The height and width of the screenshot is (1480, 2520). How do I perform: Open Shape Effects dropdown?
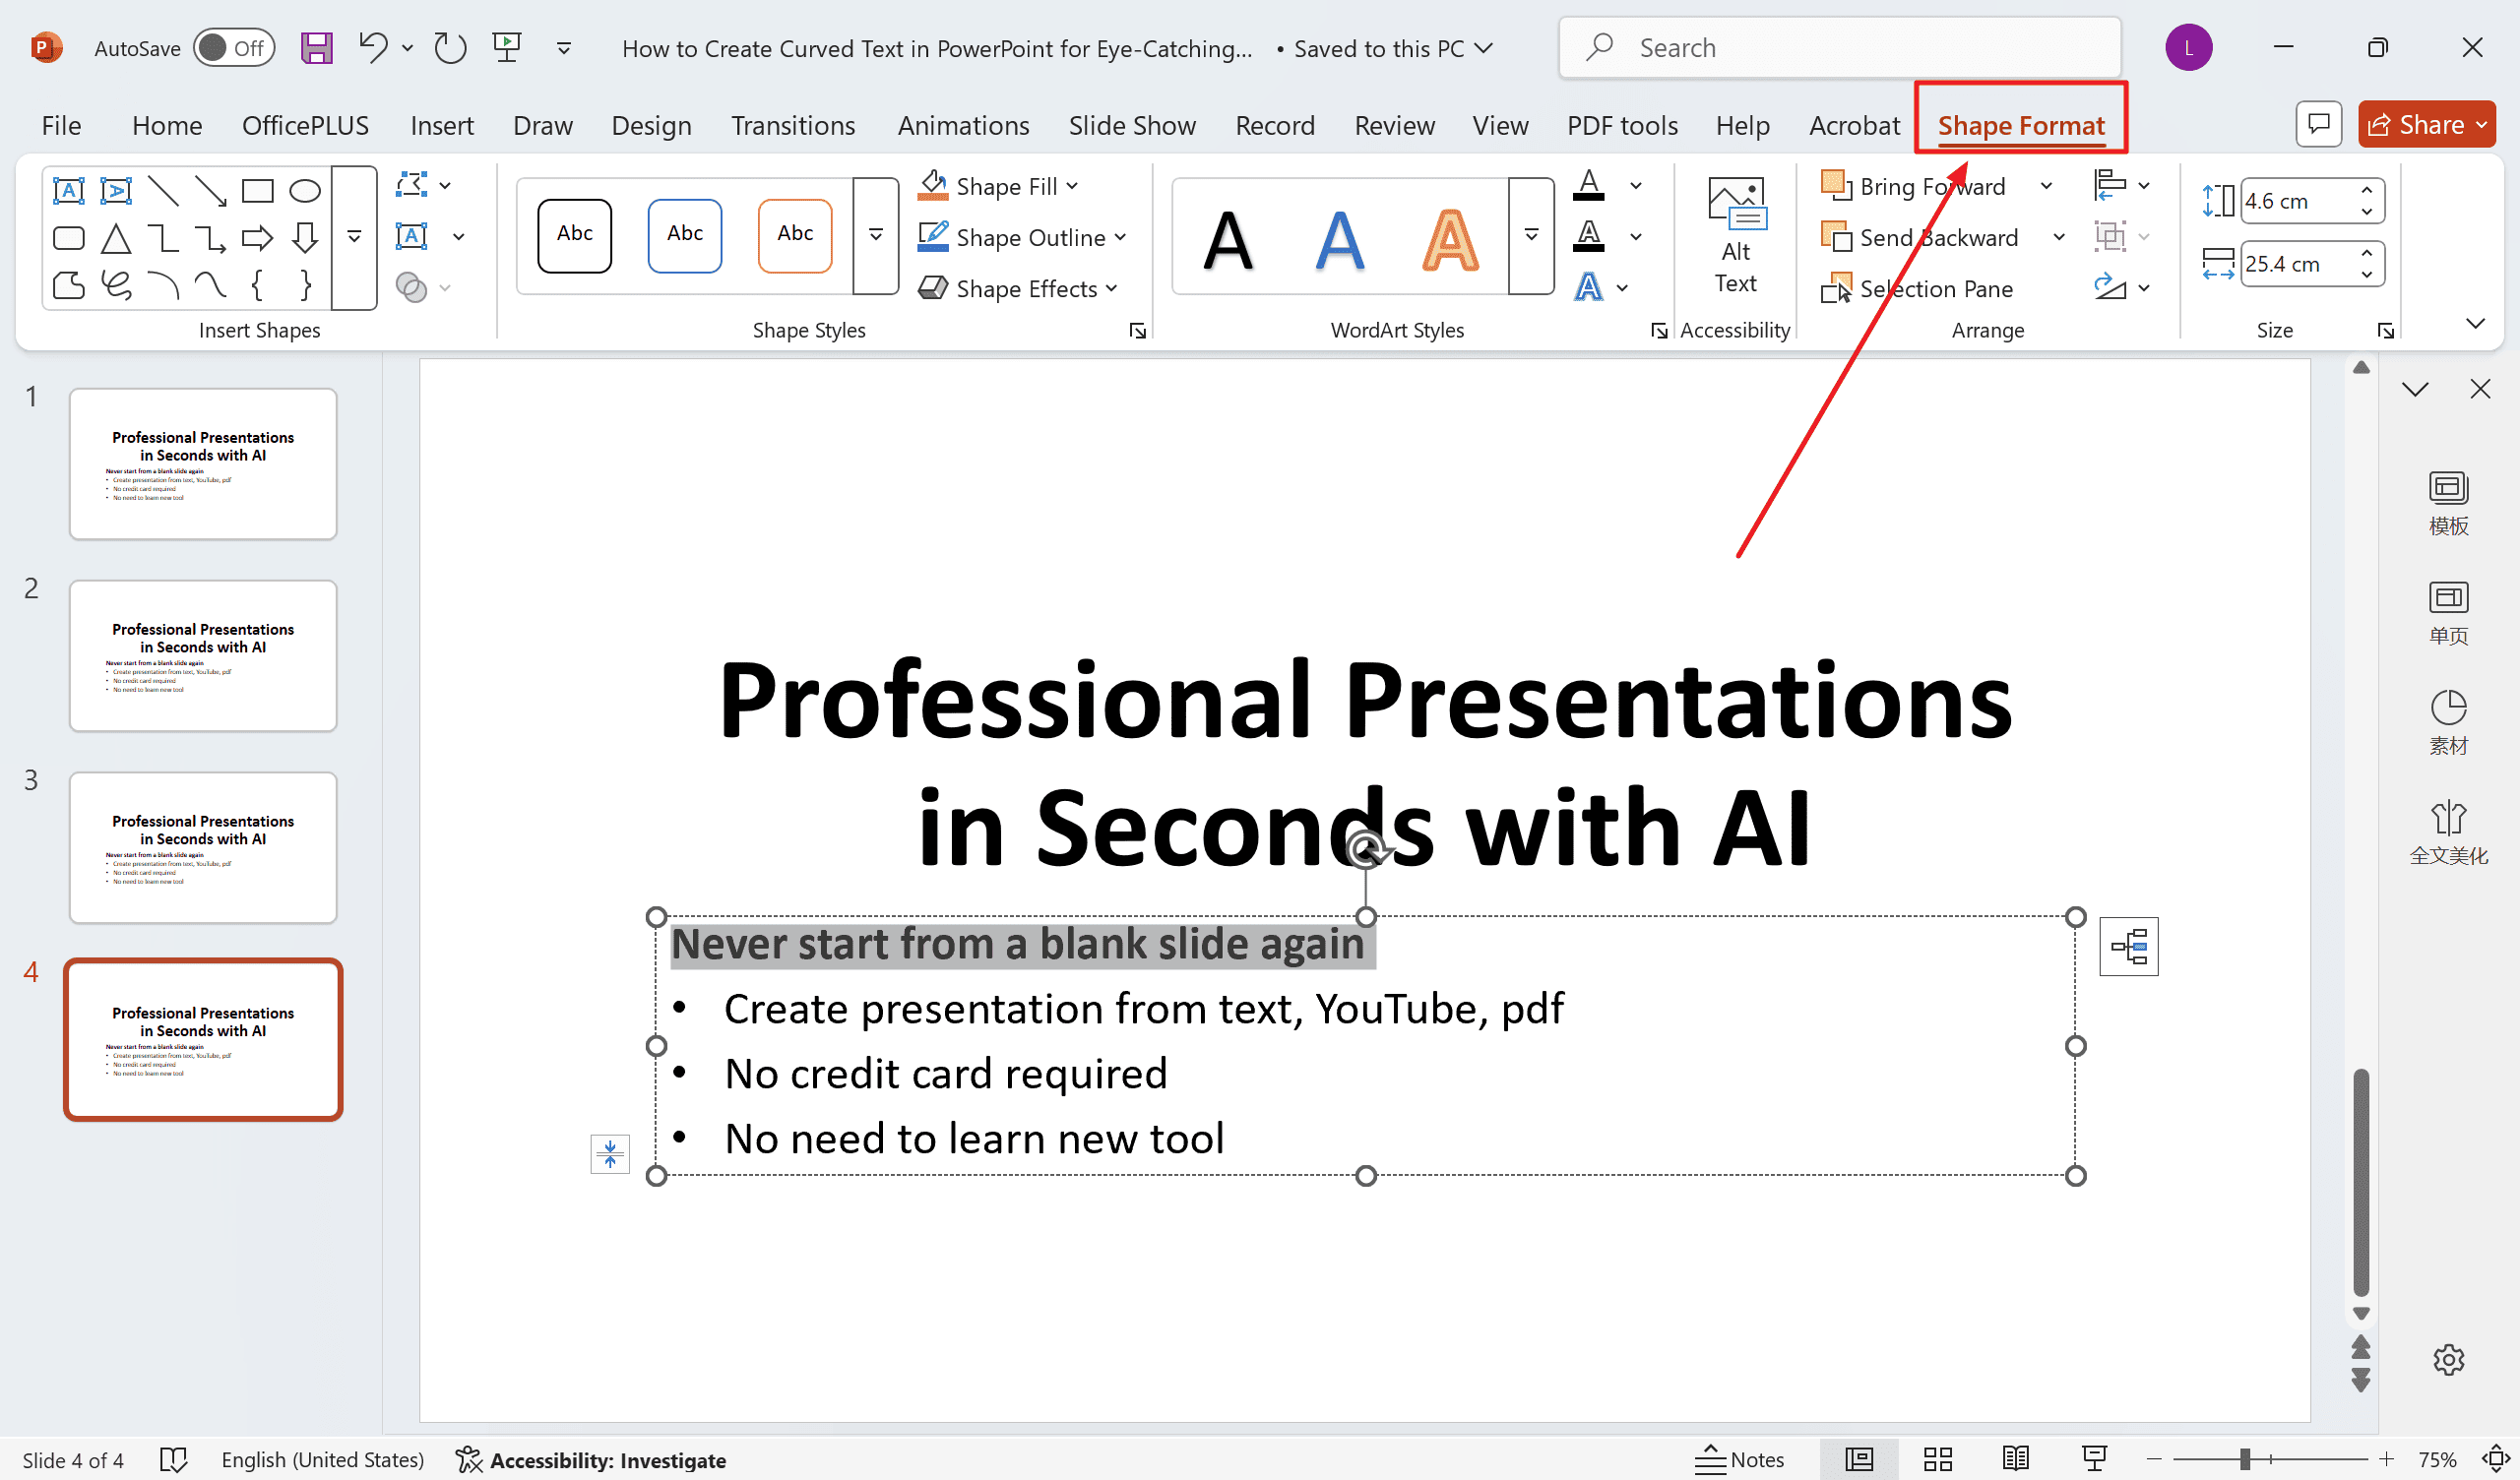pyautogui.click(x=1018, y=288)
